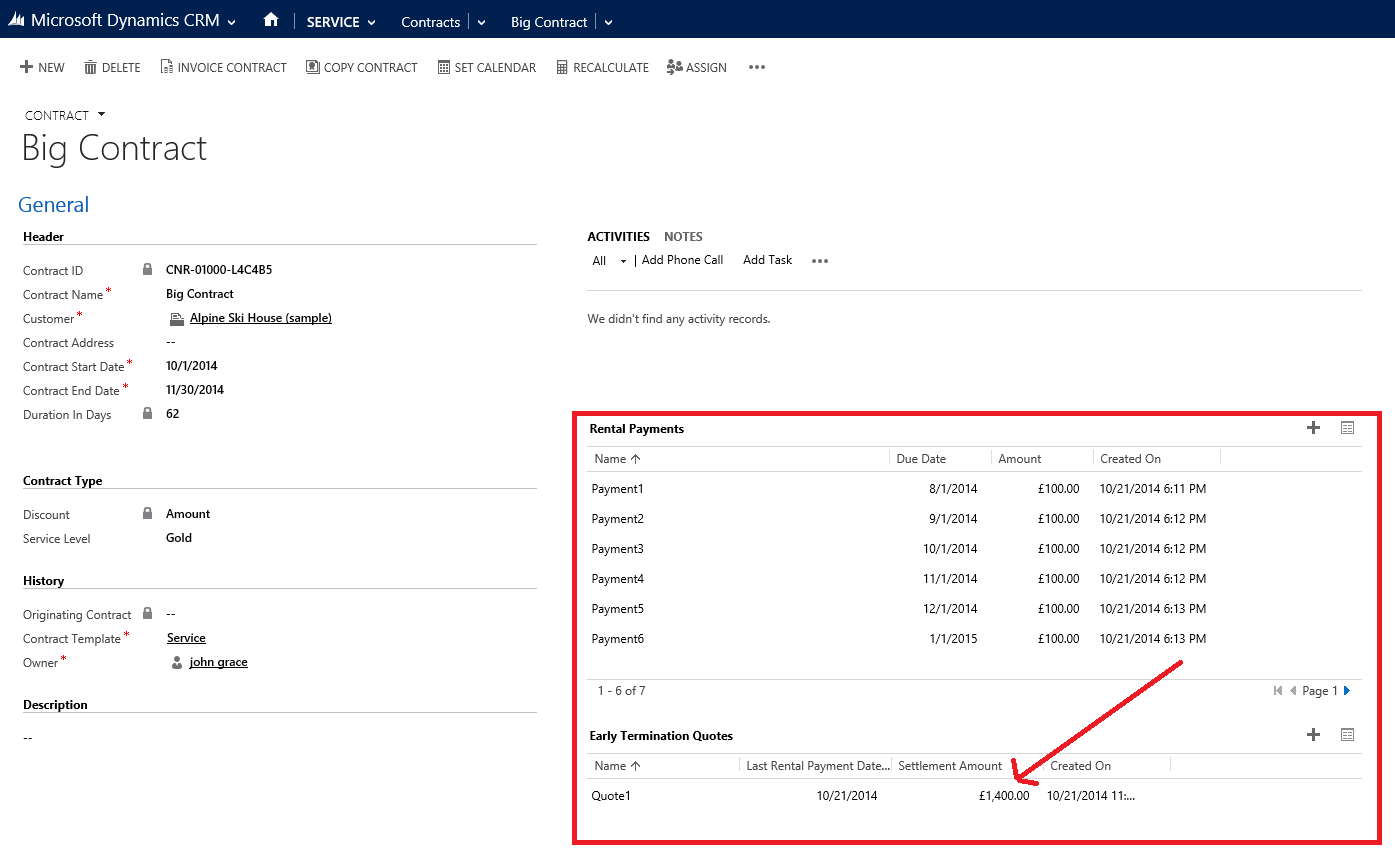1395x857 pixels.
Task: Open more commands ellipsis in command bar
Action: pos(757,67)
